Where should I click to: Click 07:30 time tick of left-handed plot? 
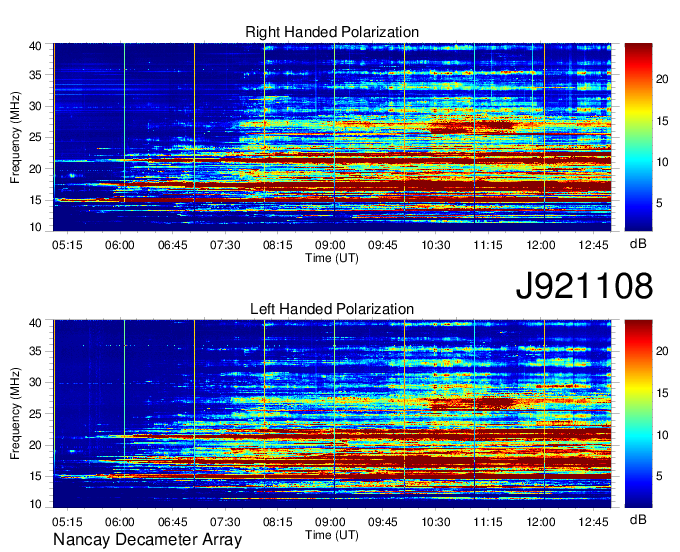[x=225, y=522]
